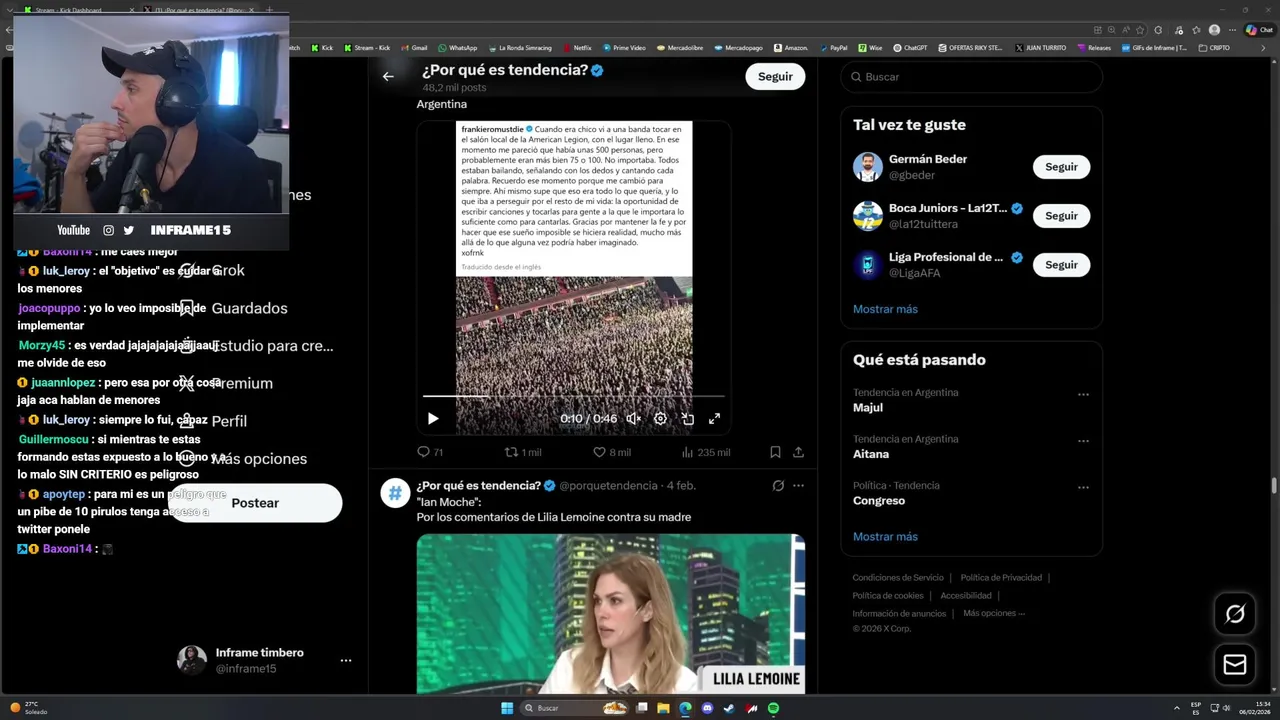Follow Boca Juniors - La12T account

(1061, 216)
